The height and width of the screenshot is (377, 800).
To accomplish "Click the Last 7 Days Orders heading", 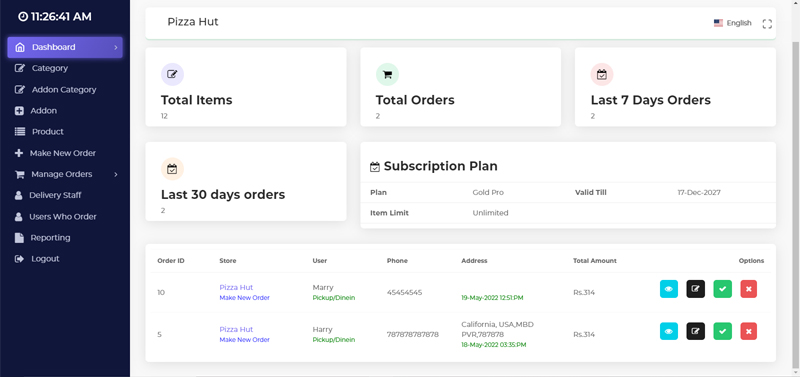I will tap(651, 100).
